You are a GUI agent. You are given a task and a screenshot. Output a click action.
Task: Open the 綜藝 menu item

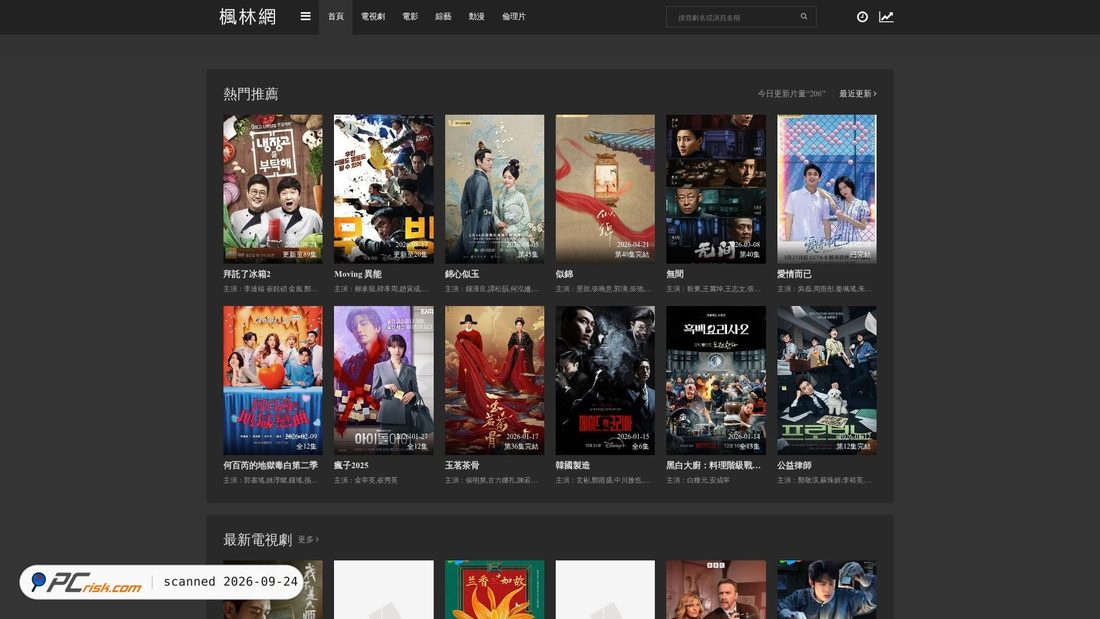click(443, 17)
